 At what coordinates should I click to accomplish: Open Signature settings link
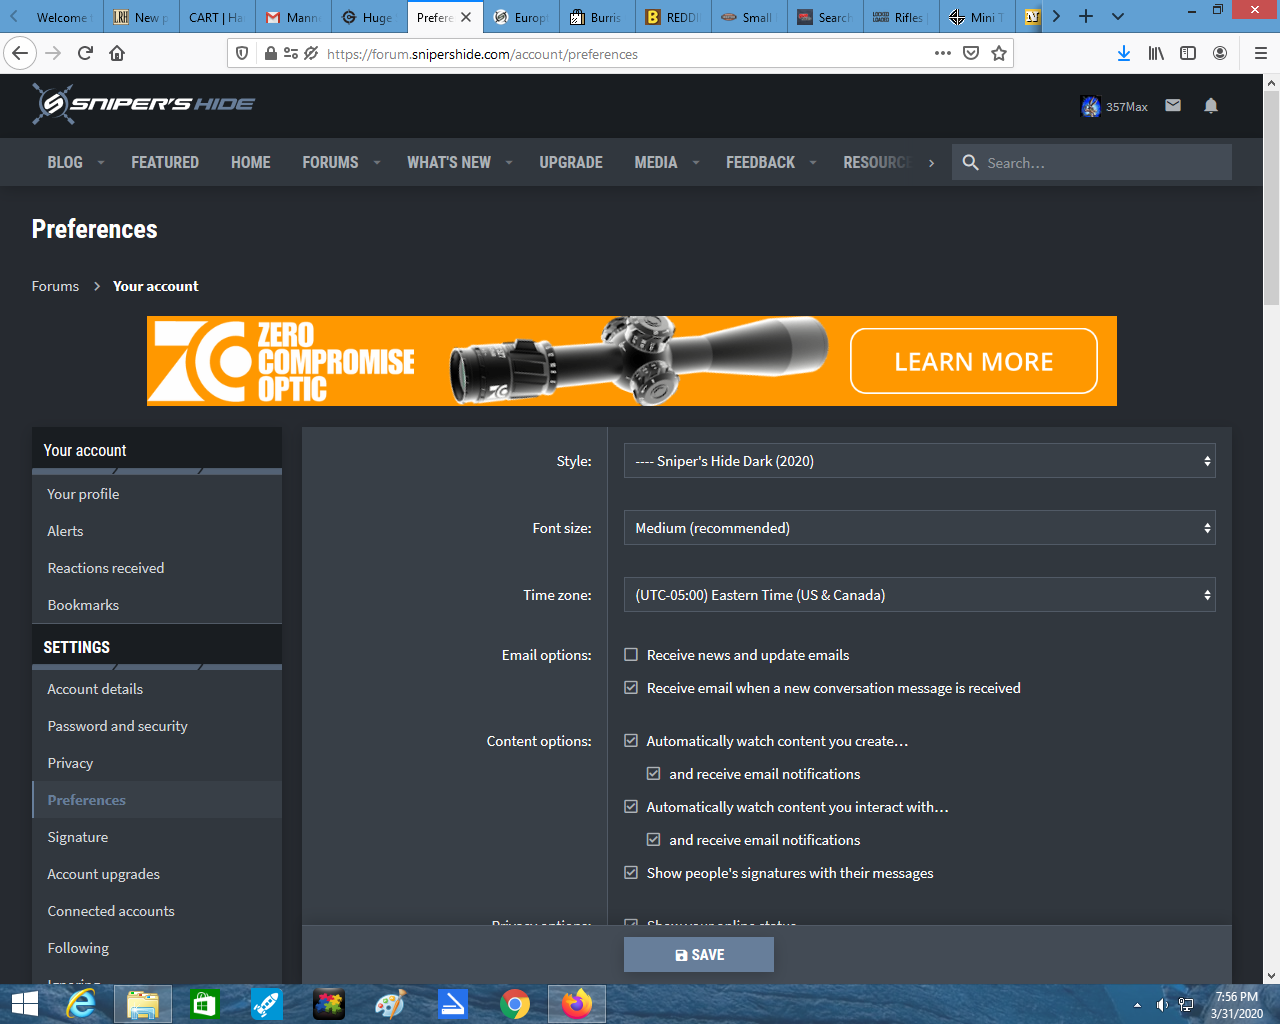[78, 837]
